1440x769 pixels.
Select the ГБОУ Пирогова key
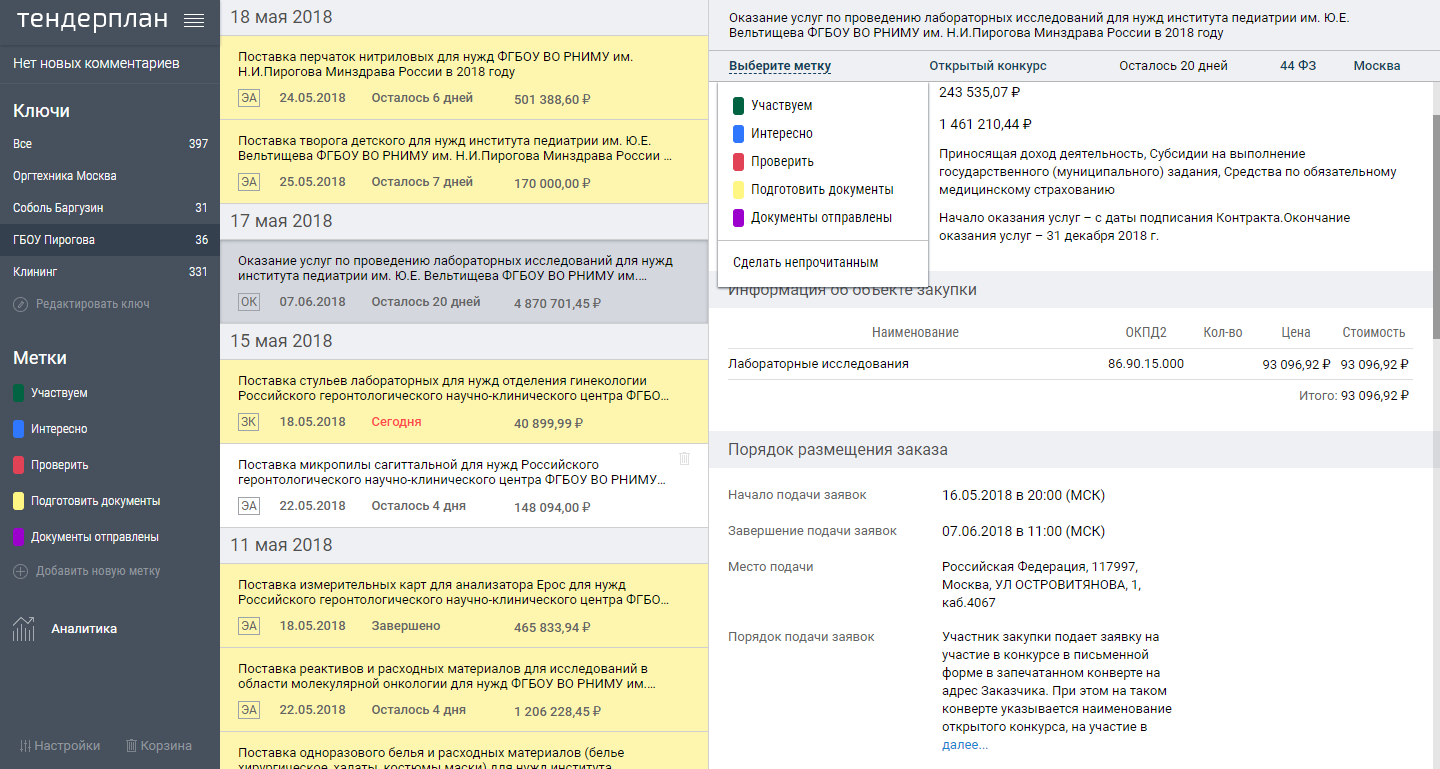[x=110, y=240]
